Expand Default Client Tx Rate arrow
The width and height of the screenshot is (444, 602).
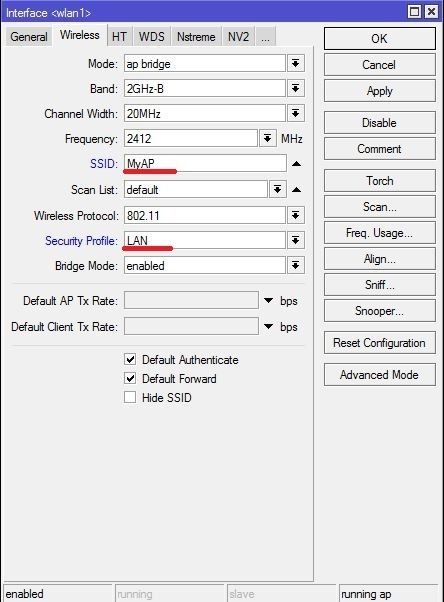pyautogui.click(x=268, y=327)
